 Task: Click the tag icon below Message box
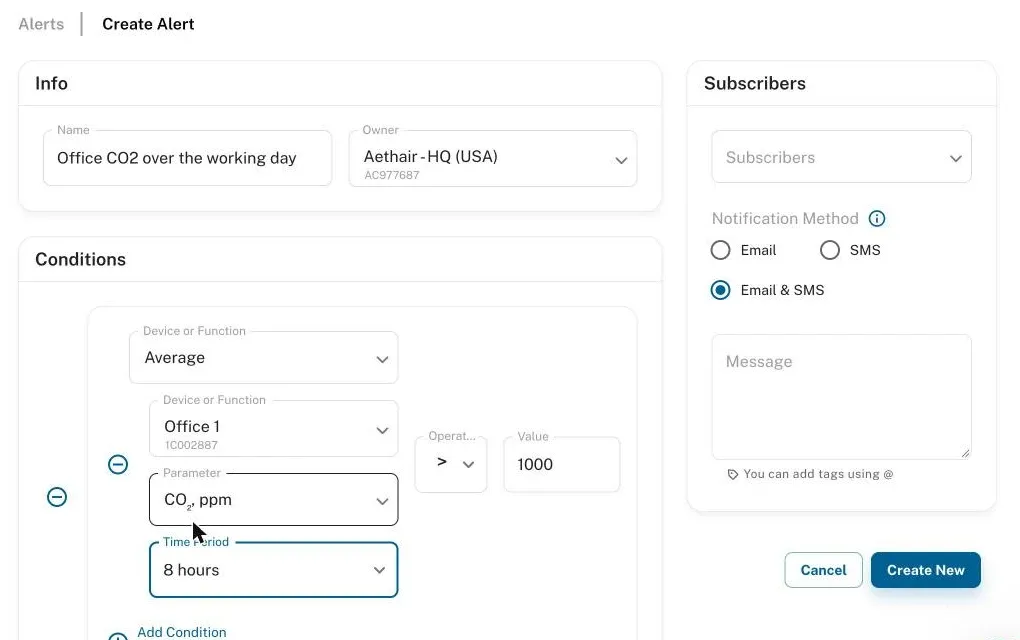click(732, 475)
